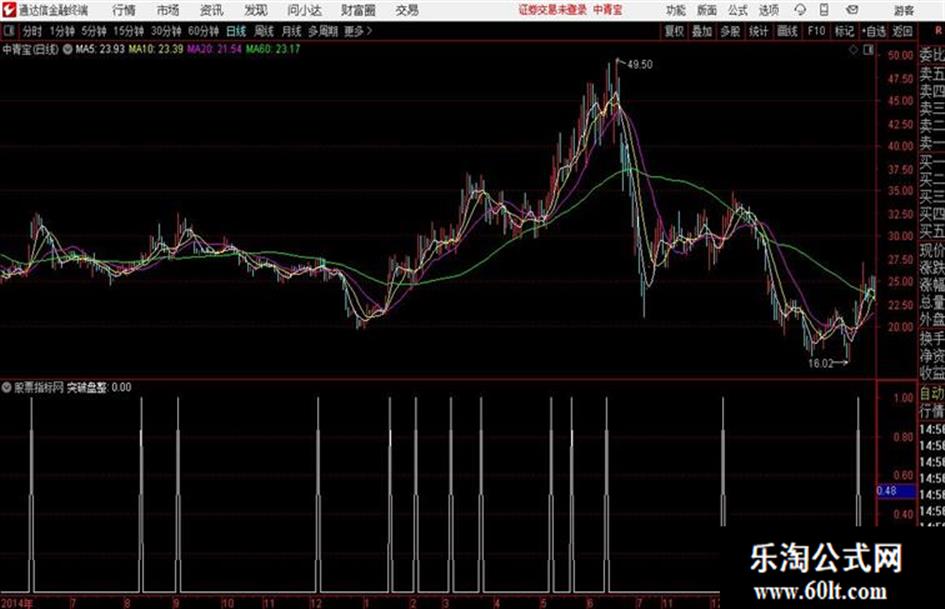945x609 pixels.
Task: Open the mail message icon
Action: click(852, 10)
